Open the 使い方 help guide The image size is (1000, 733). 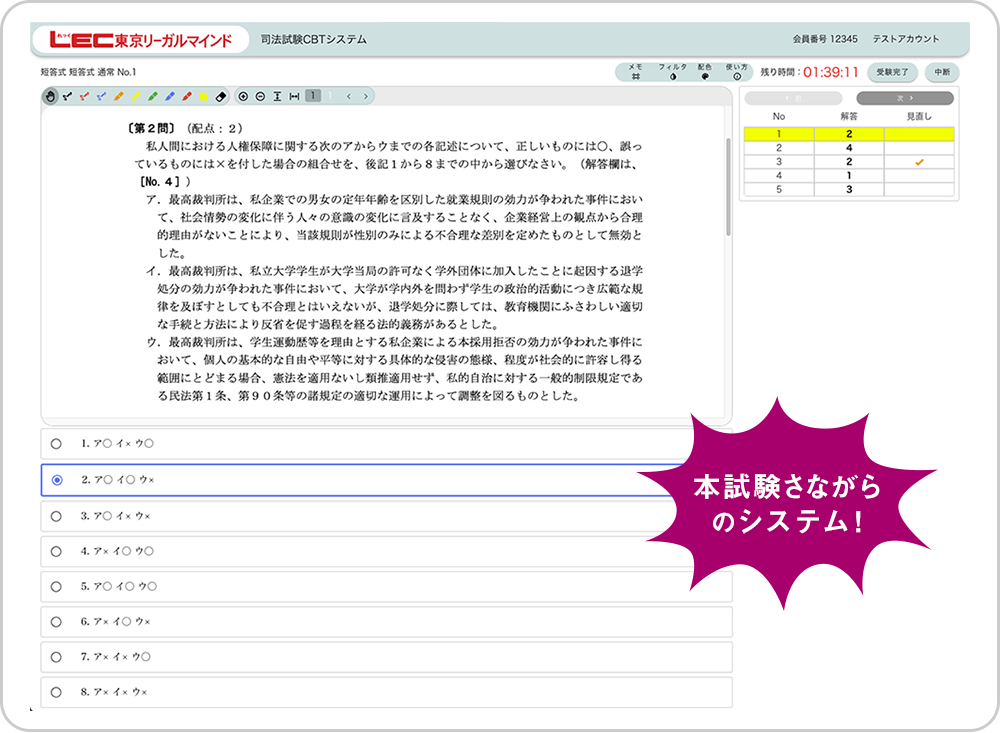(736, 72)
